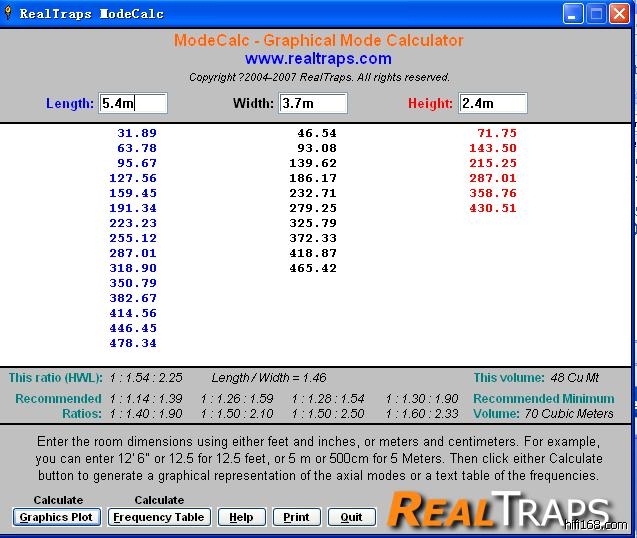
Task: Open the Help button
Action: (x=241, y=517)
